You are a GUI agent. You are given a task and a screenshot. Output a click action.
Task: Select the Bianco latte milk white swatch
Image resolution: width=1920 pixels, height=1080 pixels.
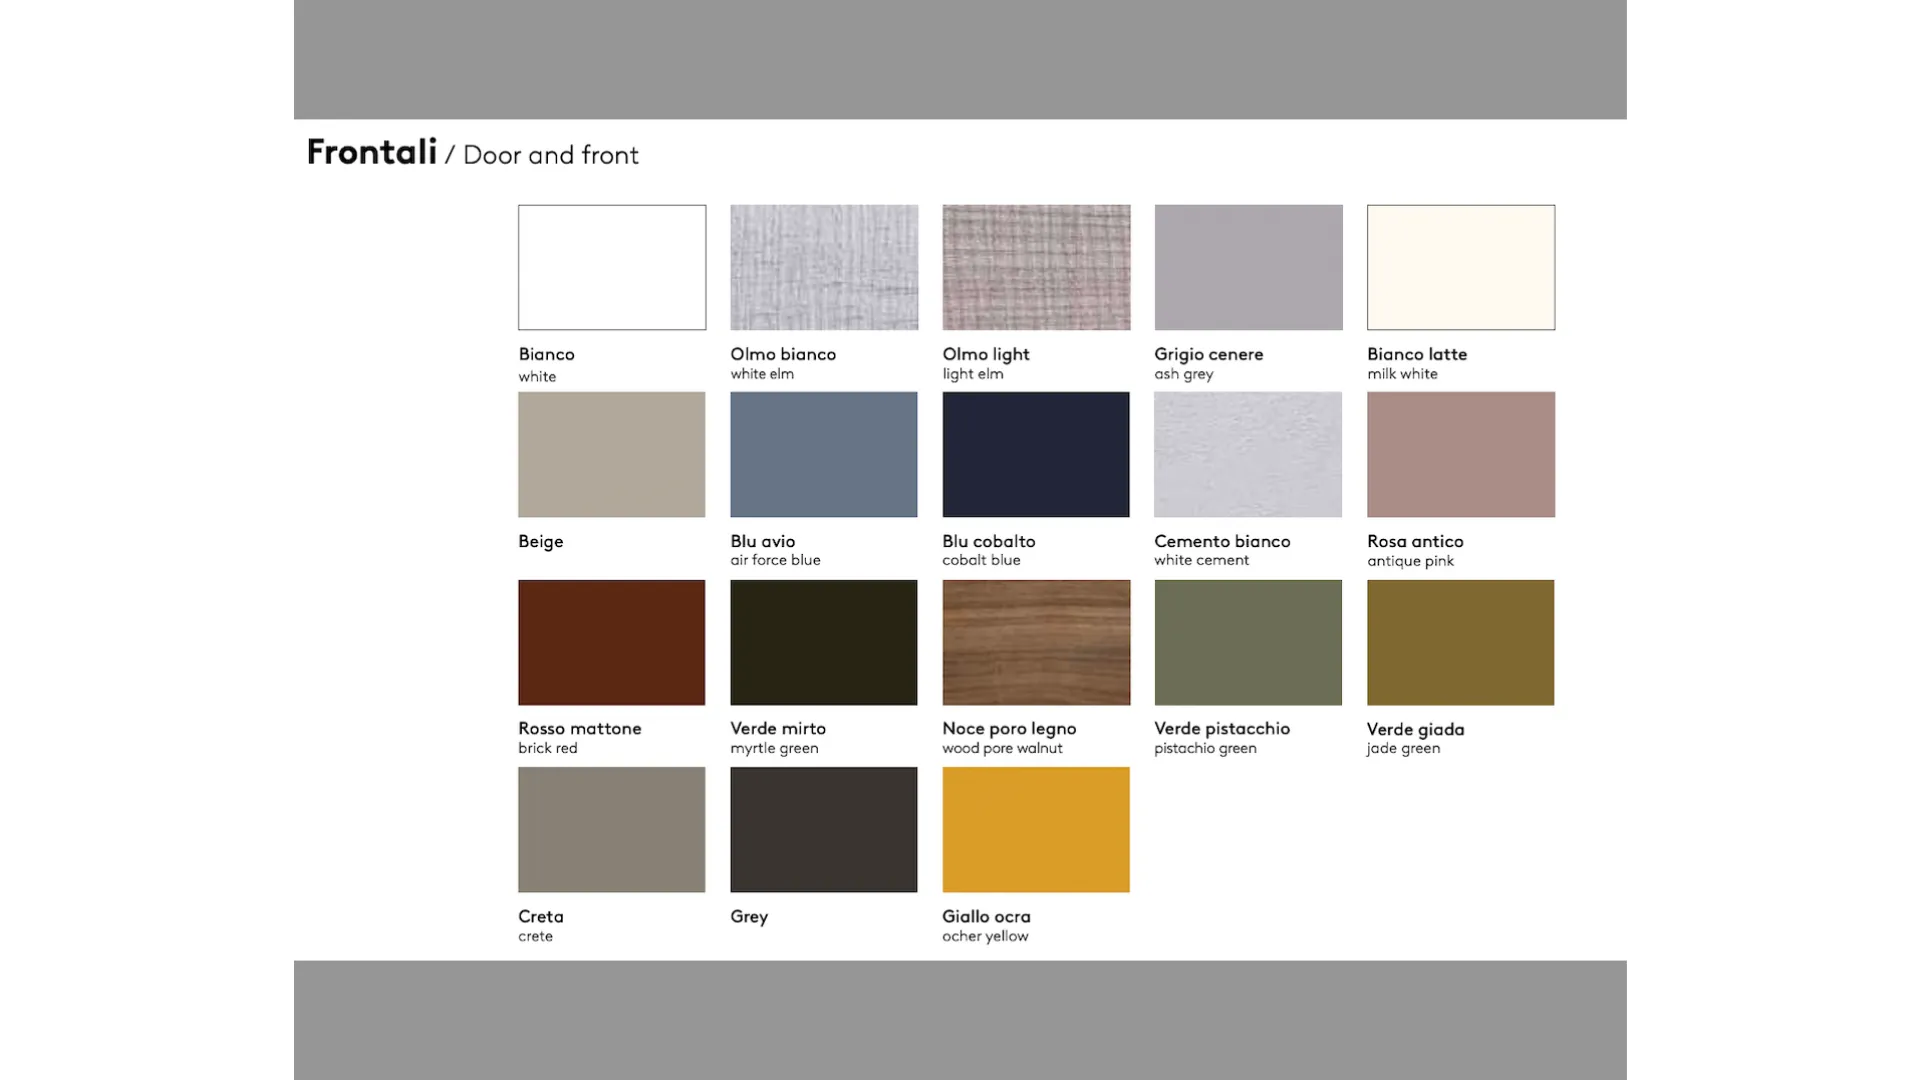[1460, 267]
